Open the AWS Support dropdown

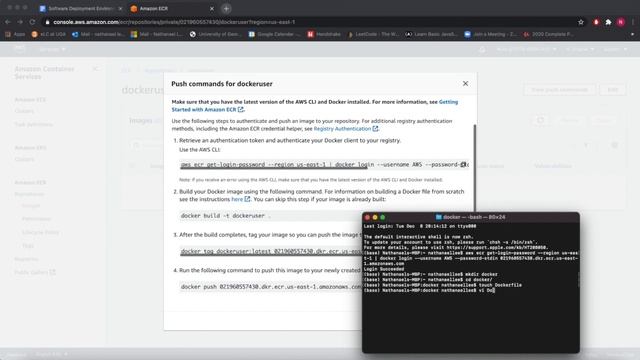click(x=615, y=49)
